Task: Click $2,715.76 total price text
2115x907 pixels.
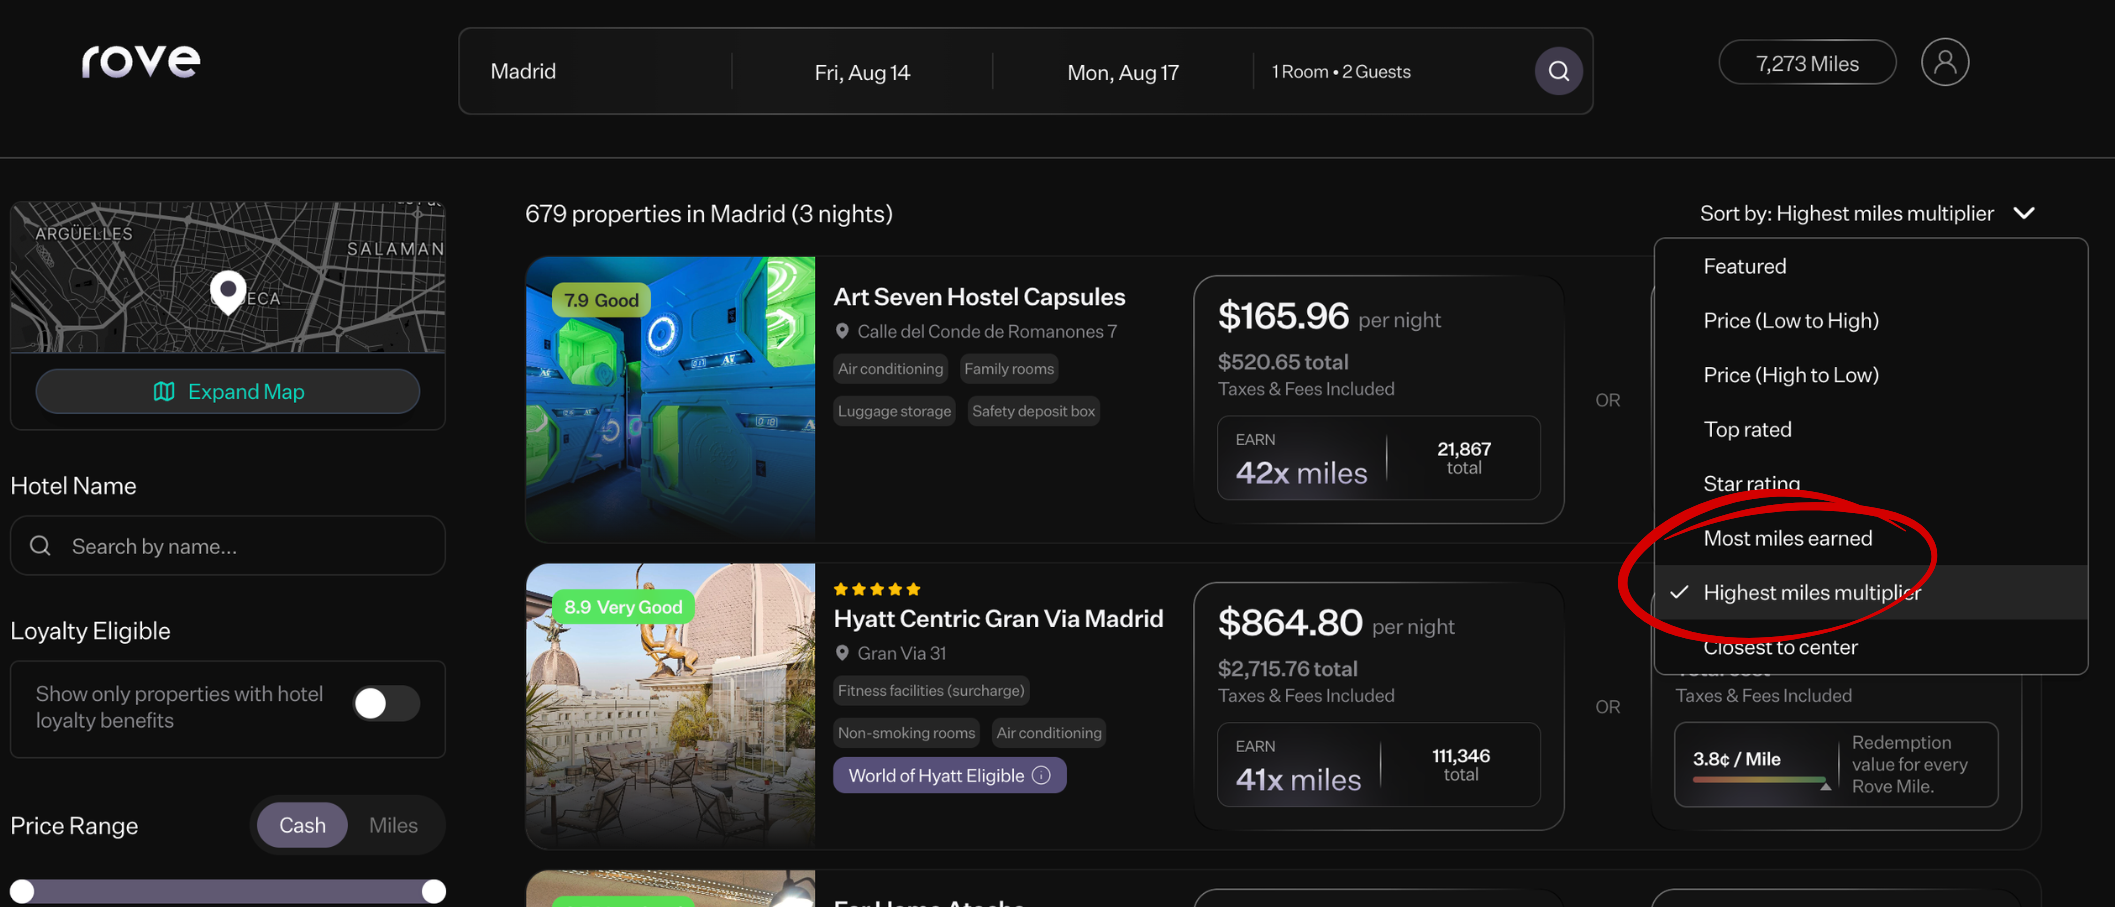Action: pos(1288,669)
